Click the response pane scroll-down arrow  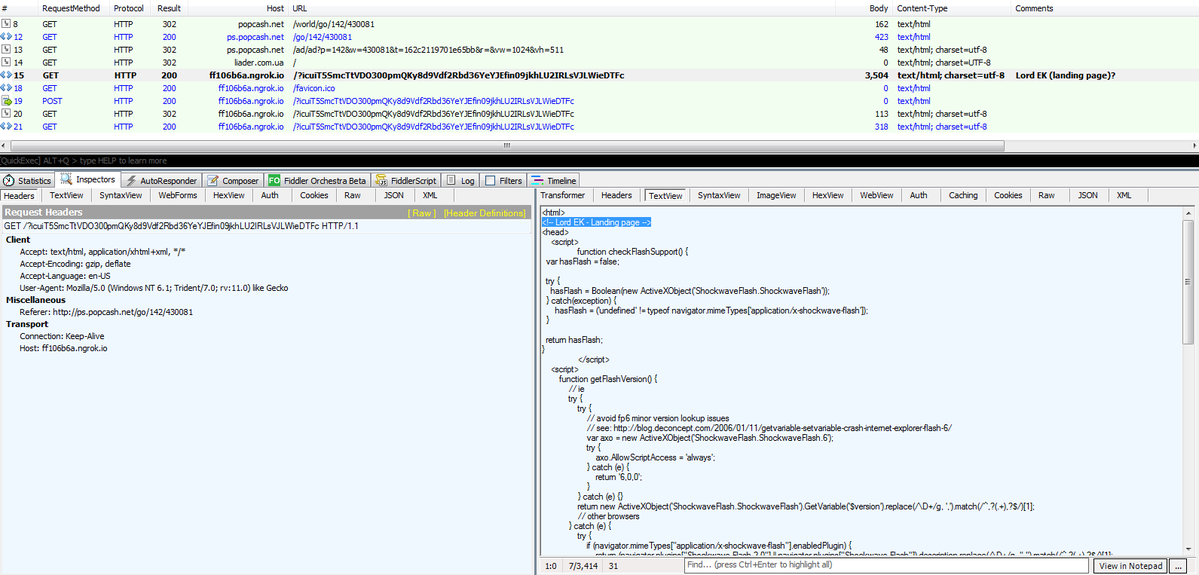(x=1188, y=550)
